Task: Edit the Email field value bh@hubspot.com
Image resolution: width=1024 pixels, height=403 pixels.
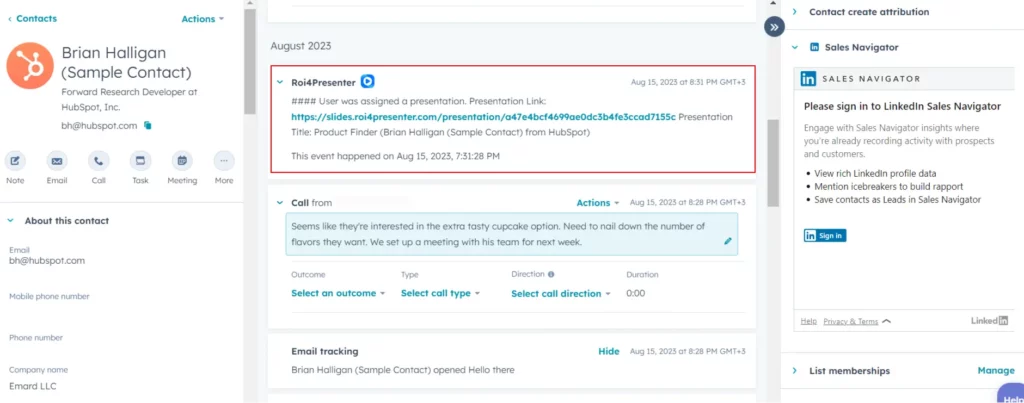Action: click(47, 261)
